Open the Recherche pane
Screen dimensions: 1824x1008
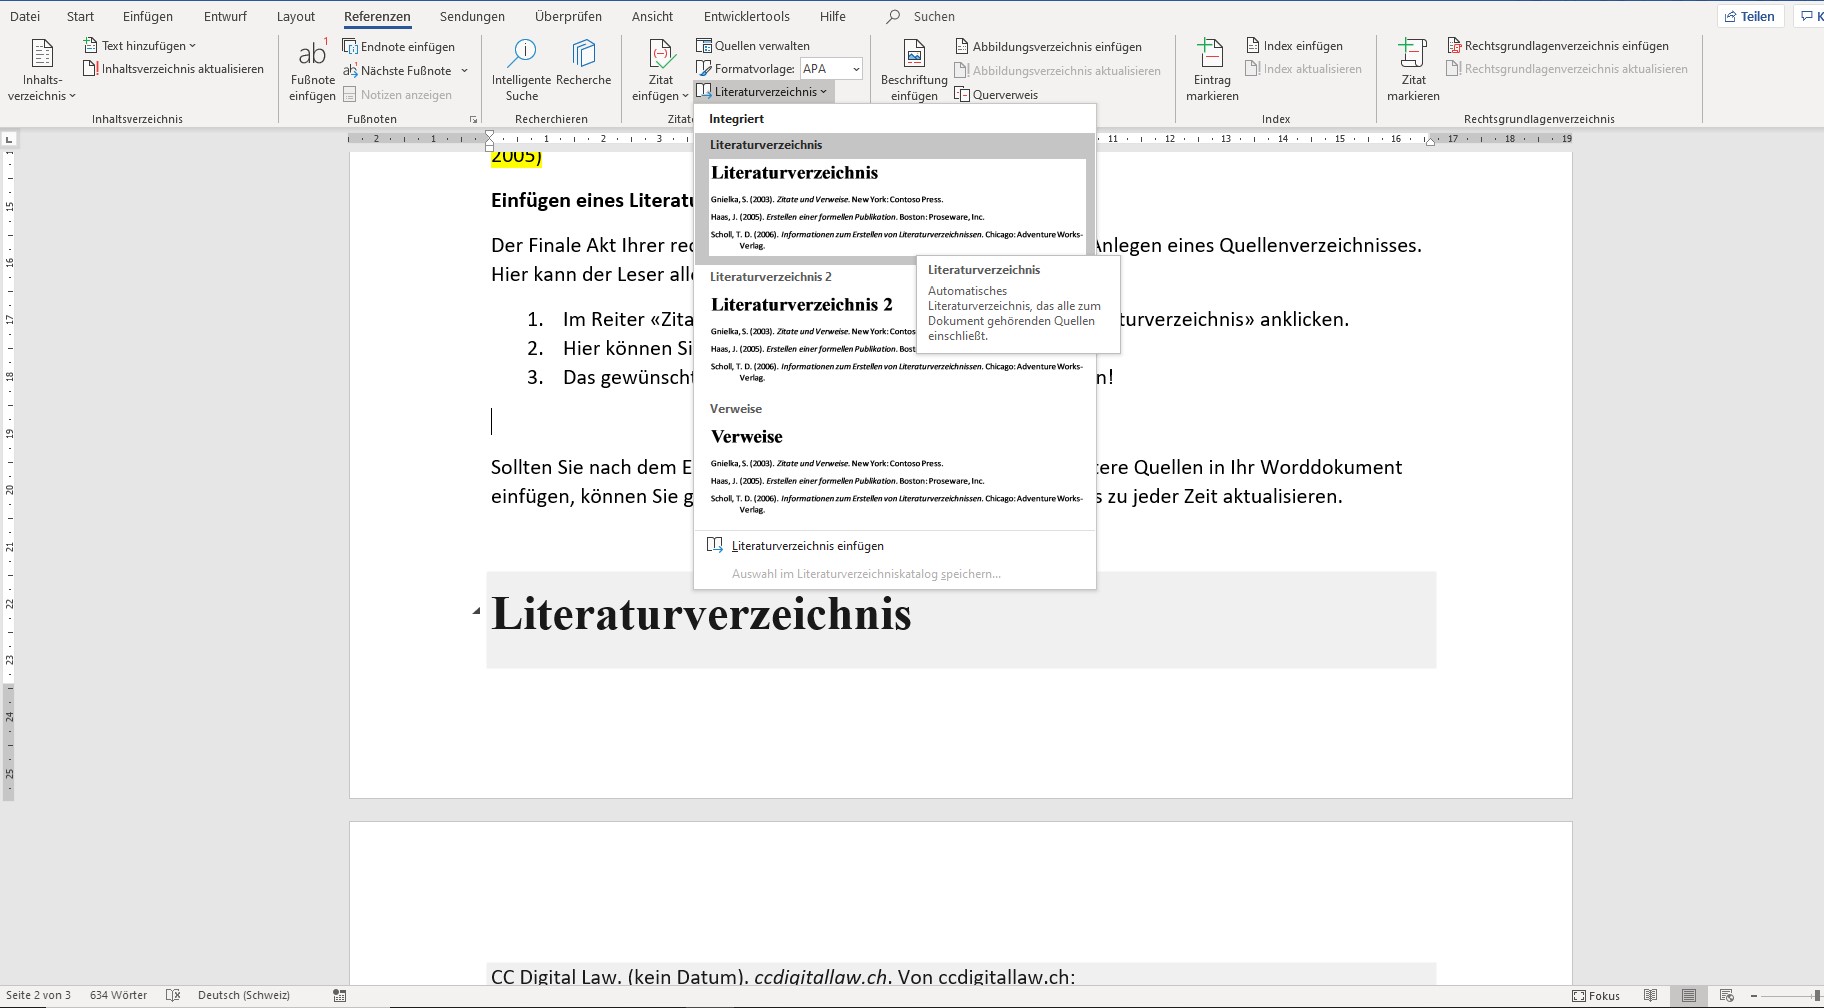(583, 68)
